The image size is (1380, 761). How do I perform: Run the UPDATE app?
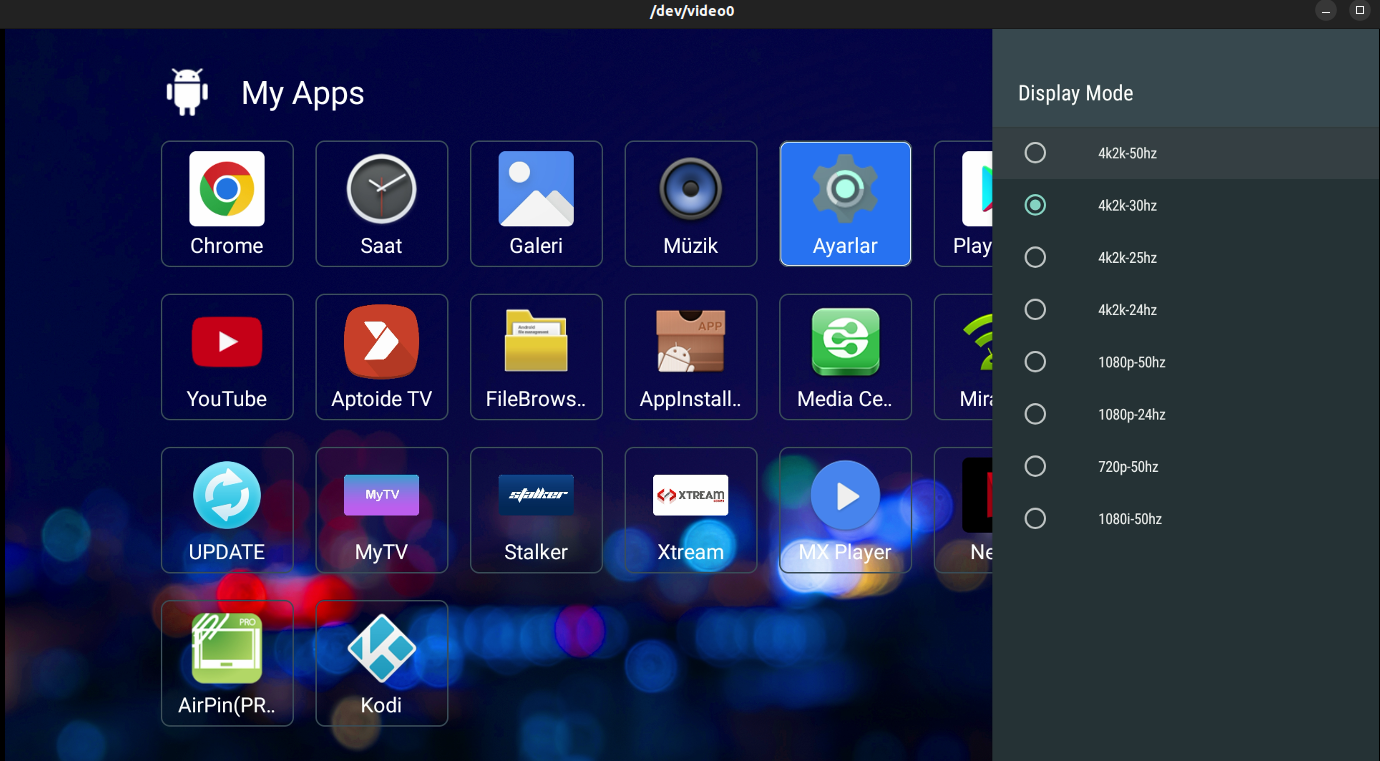point(227,510)
